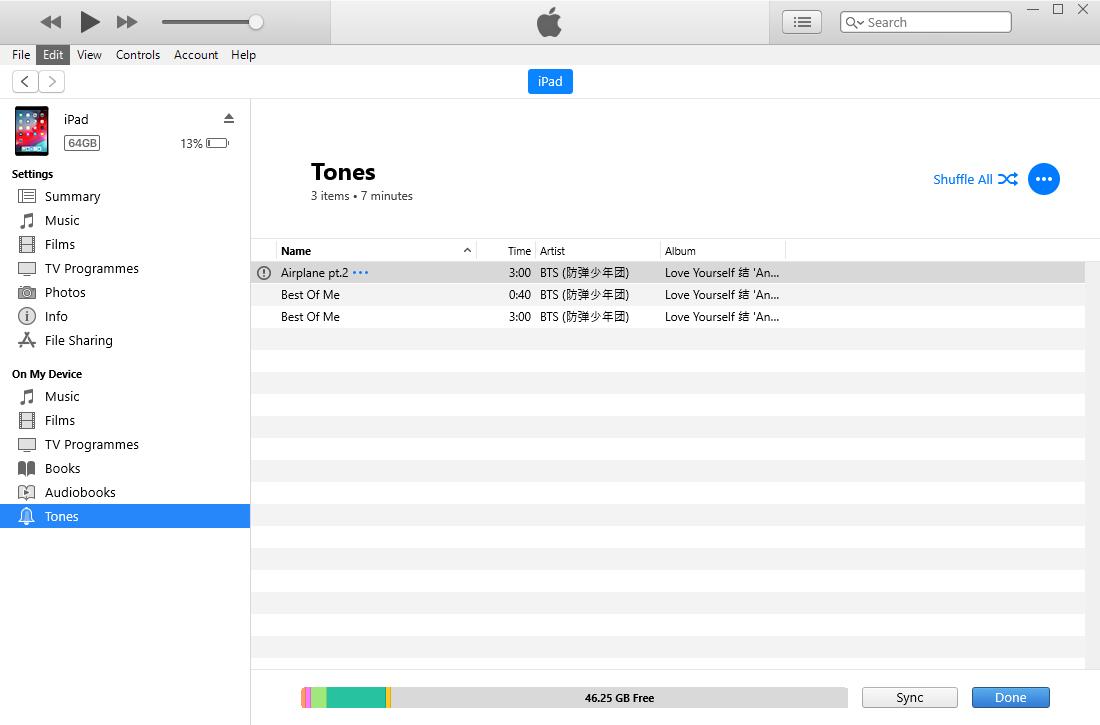Select Tones under On My Device

pyautogui.click(x=125, y=516)
